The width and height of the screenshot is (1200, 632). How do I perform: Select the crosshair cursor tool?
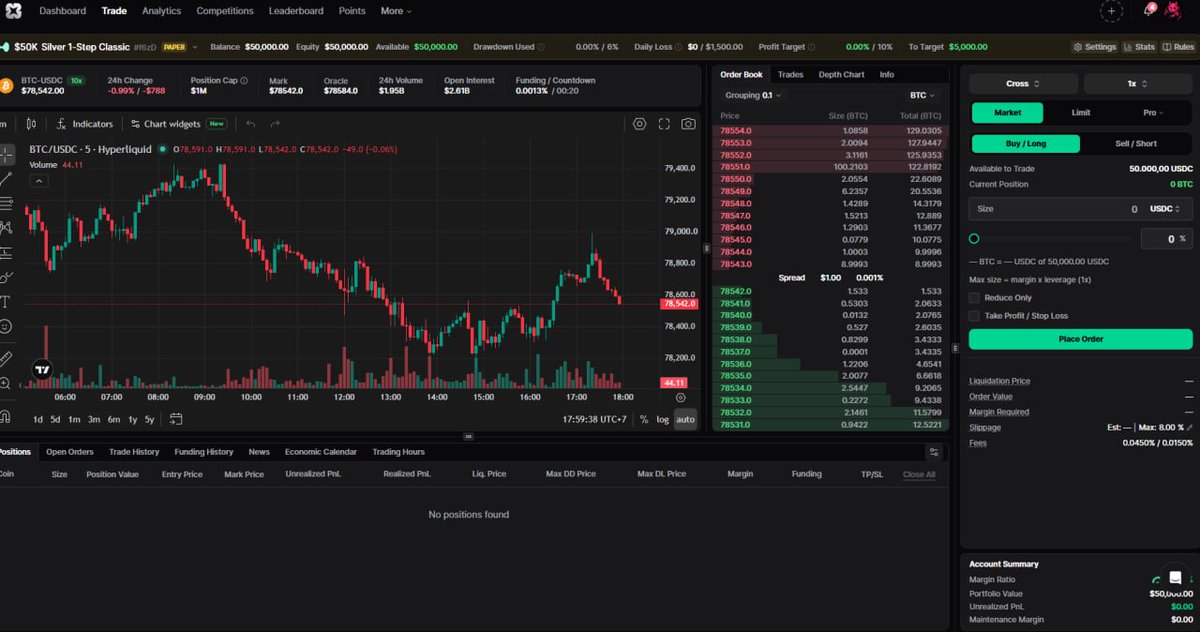pos(6,154)
